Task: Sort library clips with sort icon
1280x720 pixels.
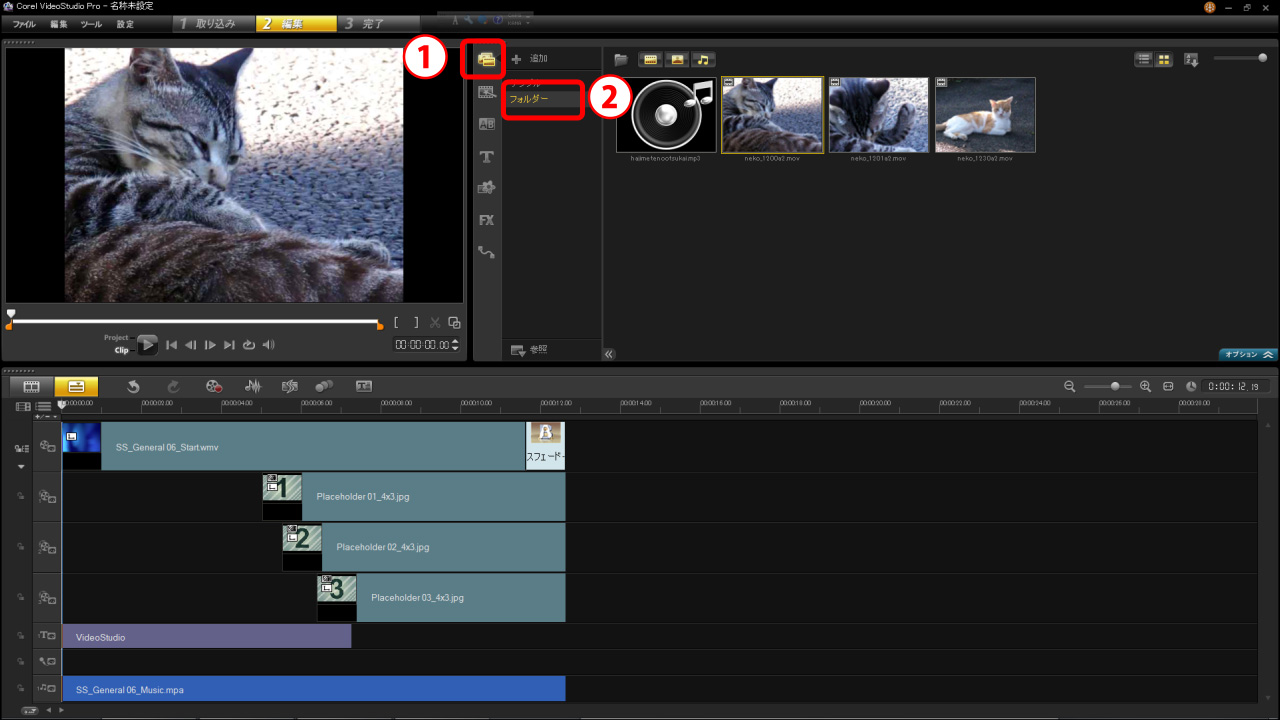Action: tap(1191, 60)
